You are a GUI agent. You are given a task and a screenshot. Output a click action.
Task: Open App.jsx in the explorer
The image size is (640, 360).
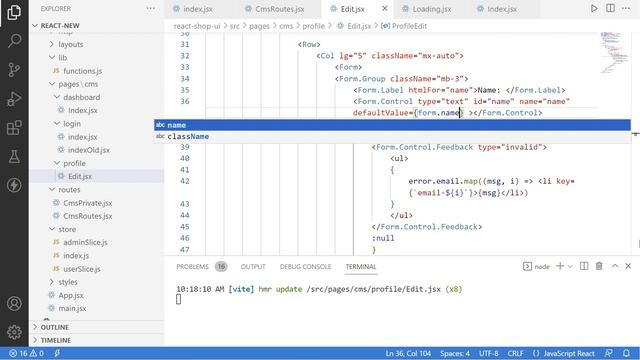71,295
